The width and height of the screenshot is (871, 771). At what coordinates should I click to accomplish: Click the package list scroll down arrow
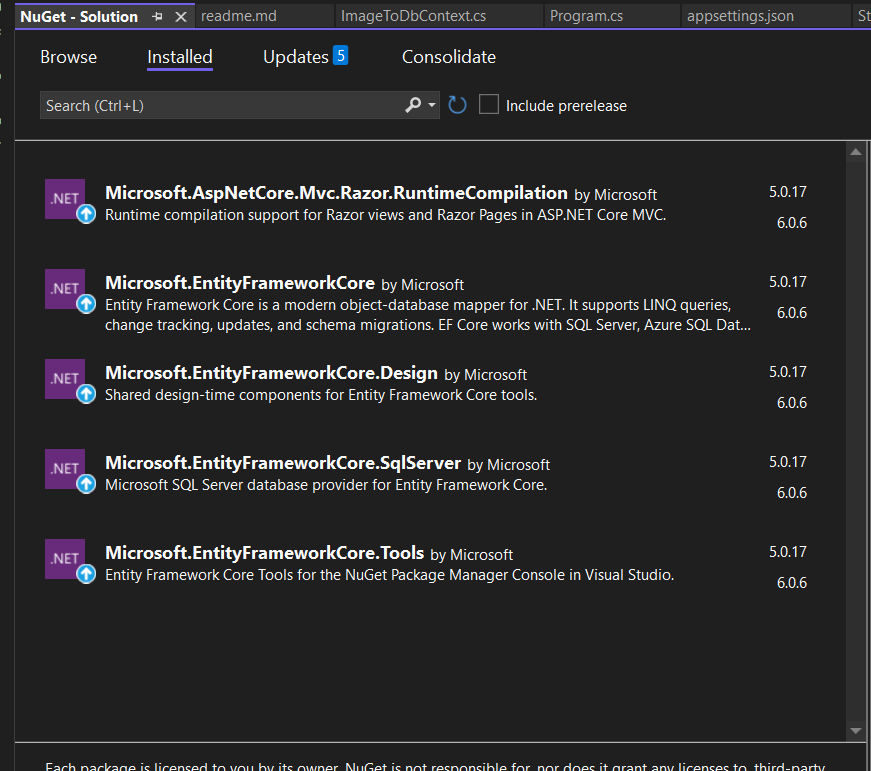coord(856,731)
